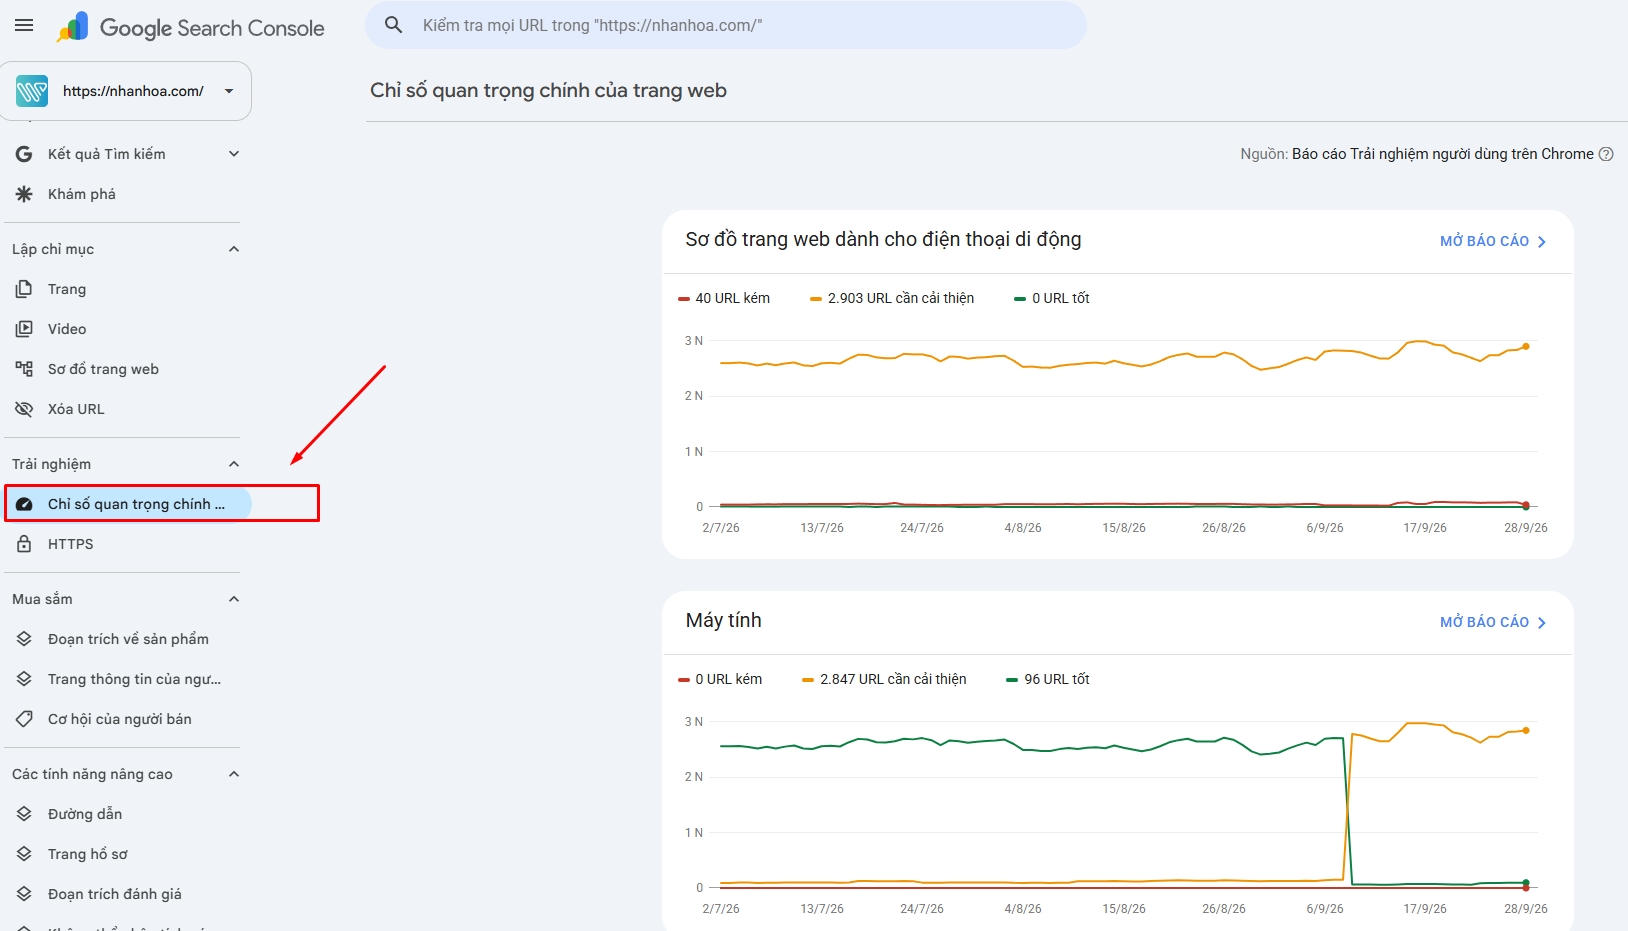
Task: Open the hamburger main menu
Action: 24,26
